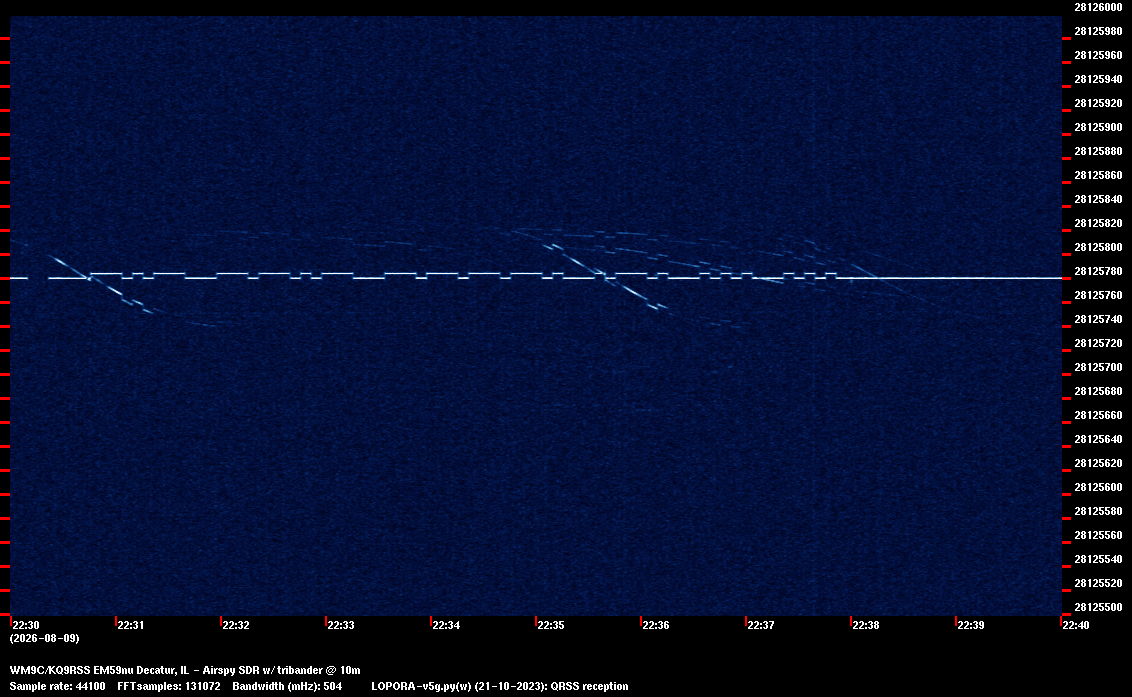
Task: Click the 28125980 frequency label
Action: coord(1098,31)
